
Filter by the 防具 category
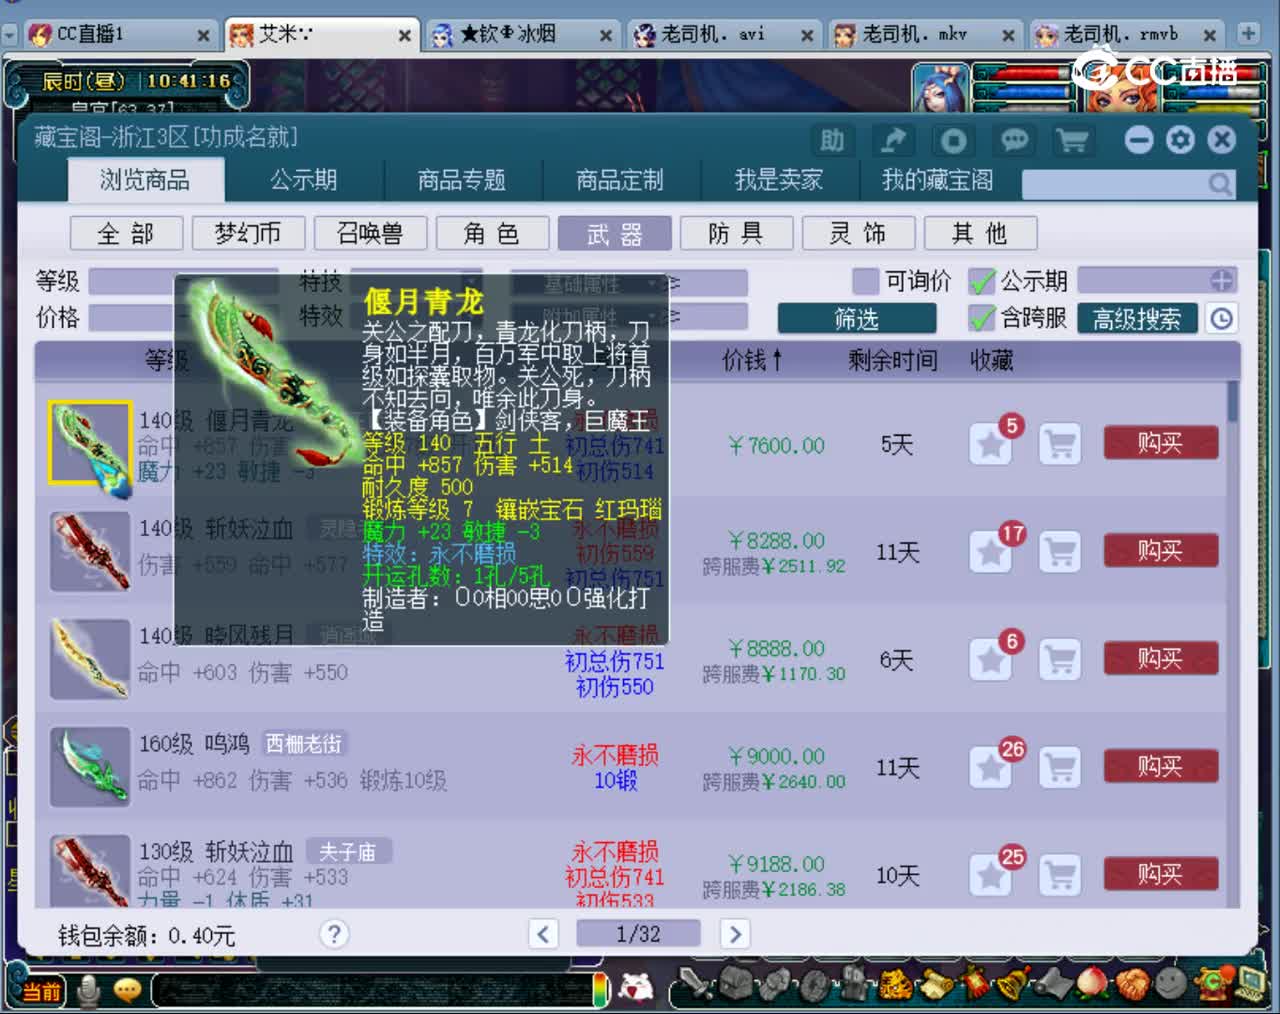pos(736,234)
